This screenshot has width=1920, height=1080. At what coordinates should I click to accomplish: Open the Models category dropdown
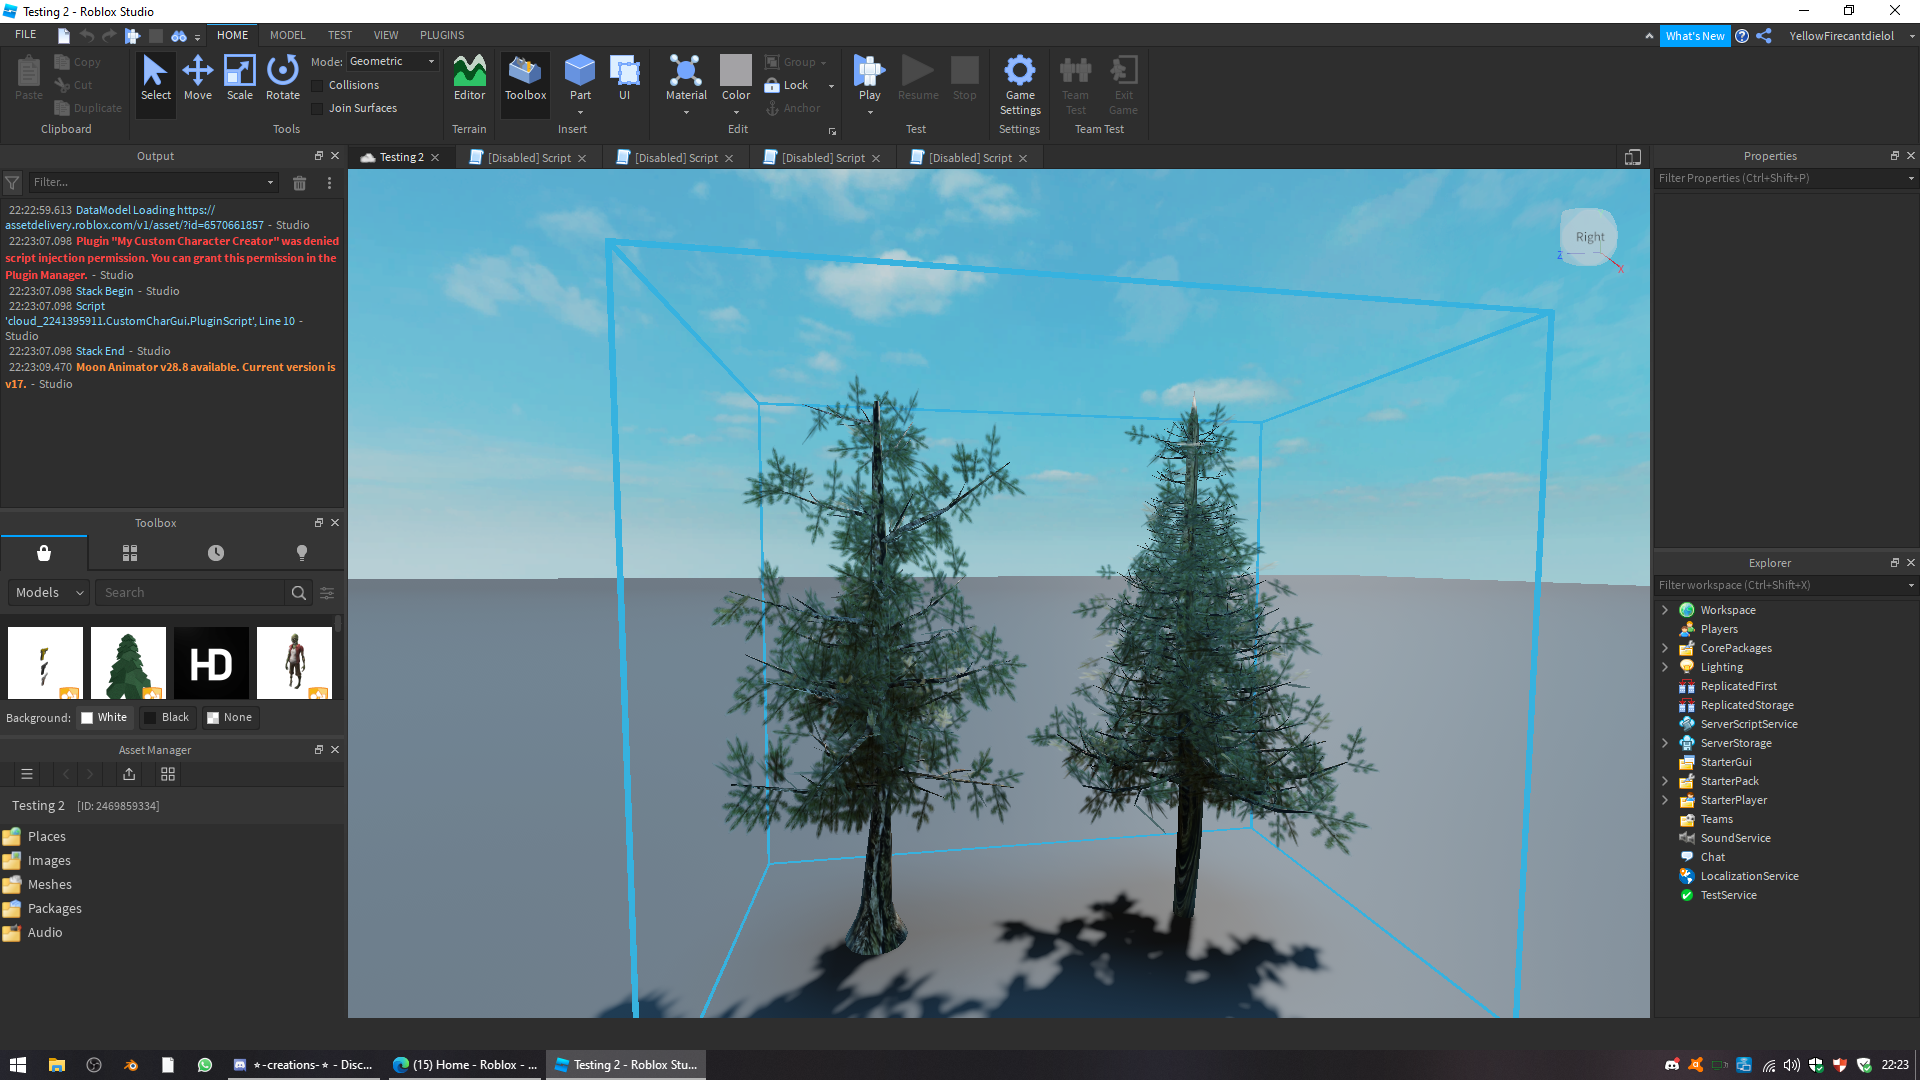pyautogui.click(x=49, y=593)
